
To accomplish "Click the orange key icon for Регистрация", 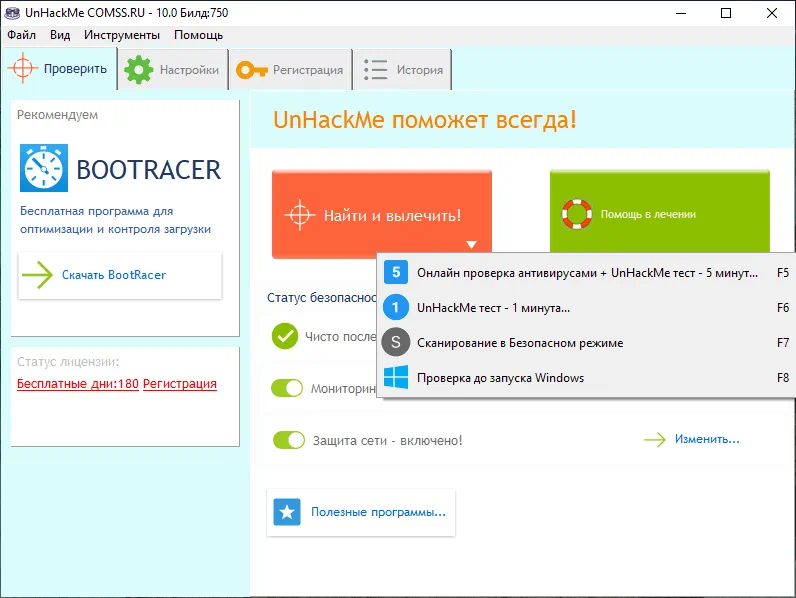I will 251,70.
